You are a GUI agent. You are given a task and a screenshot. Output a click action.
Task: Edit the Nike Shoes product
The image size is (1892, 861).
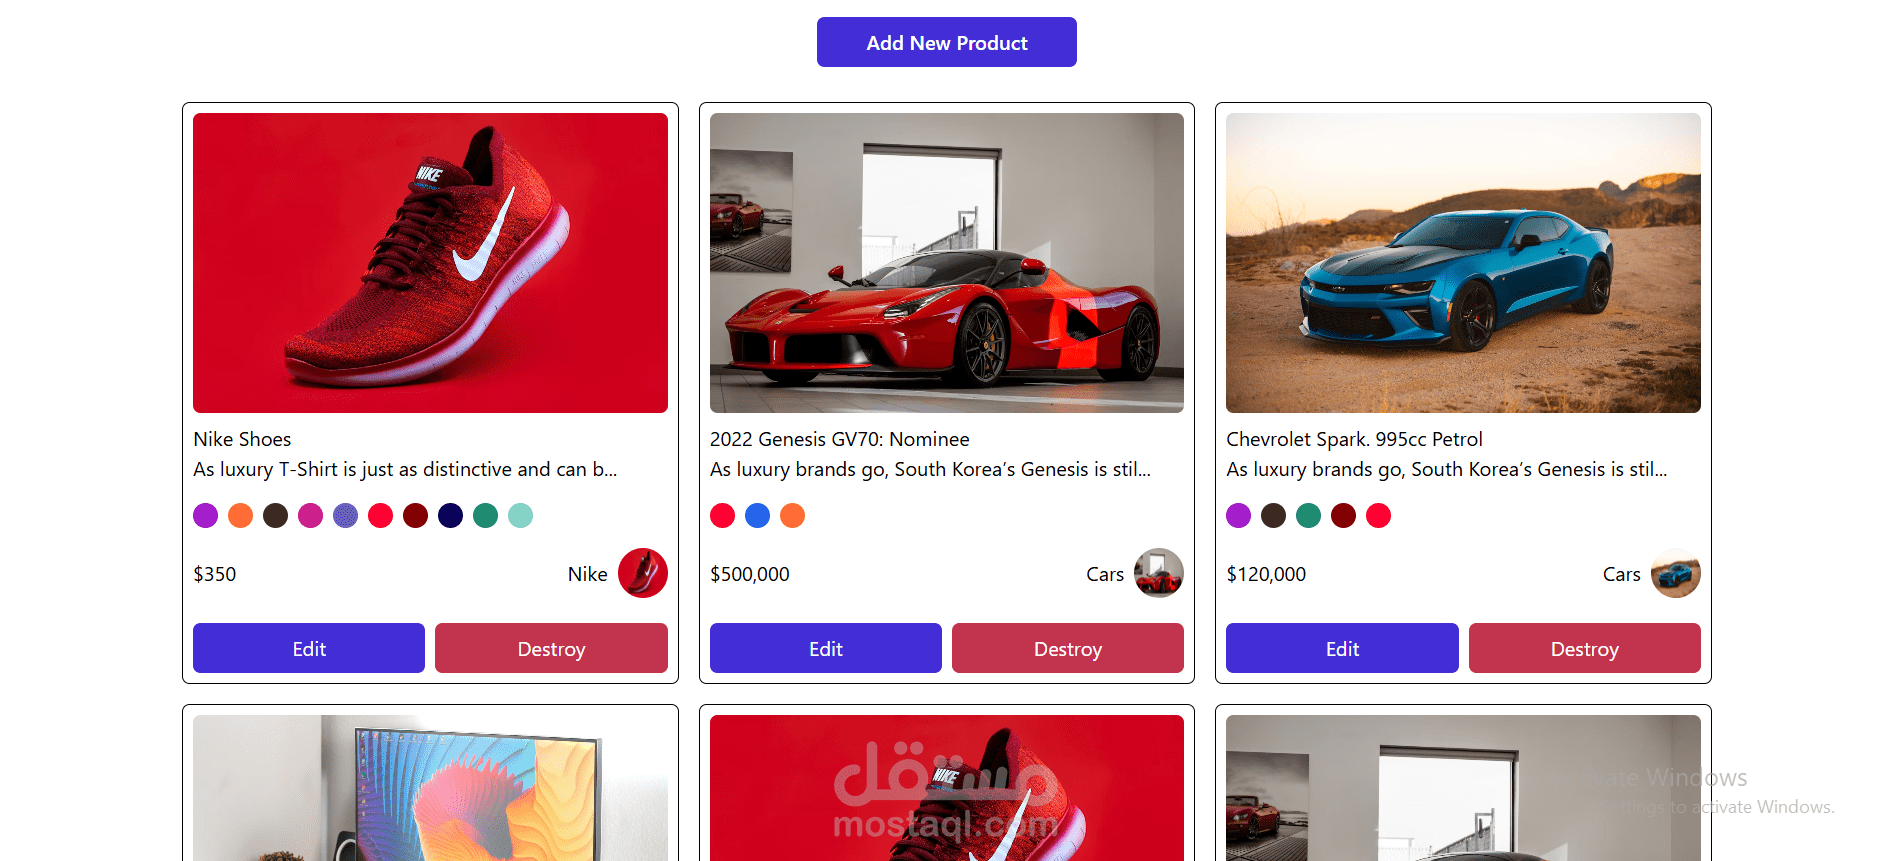pos(308,648)
